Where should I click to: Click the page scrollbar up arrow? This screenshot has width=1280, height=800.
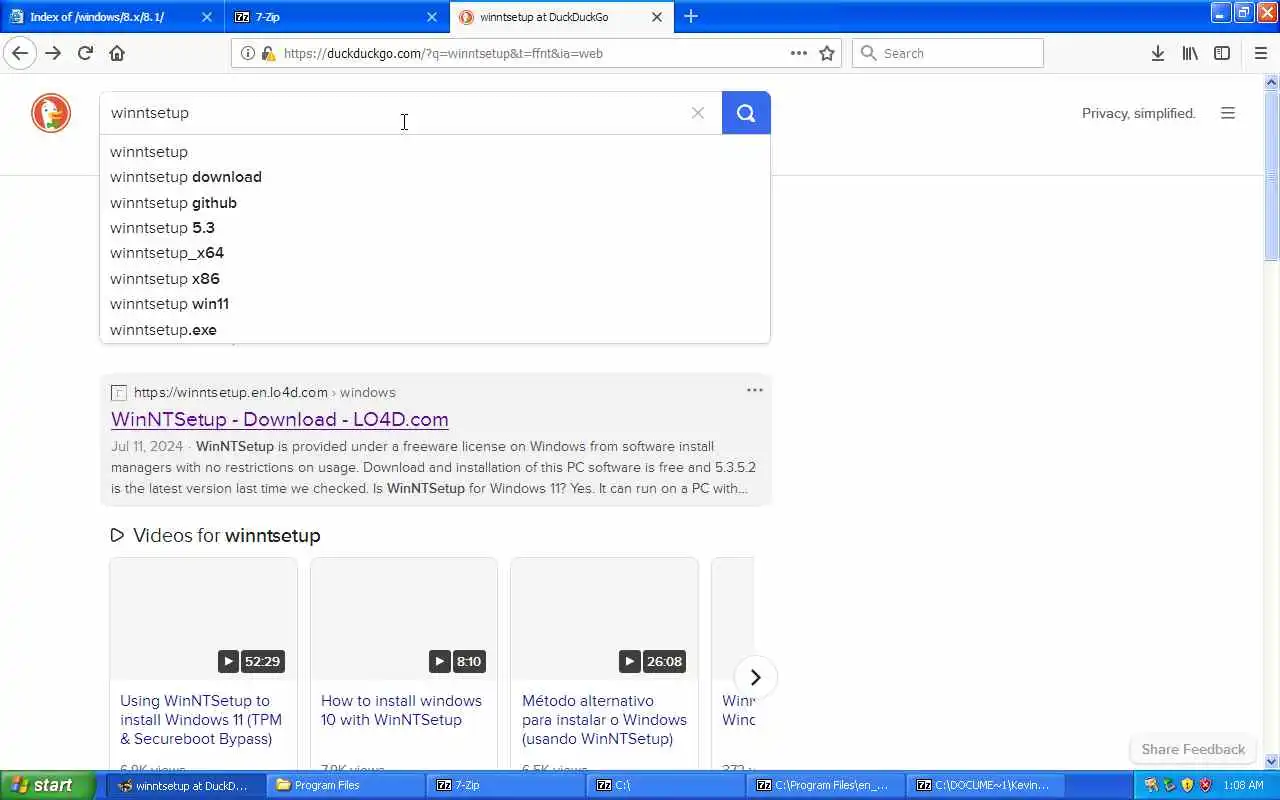1272,82
